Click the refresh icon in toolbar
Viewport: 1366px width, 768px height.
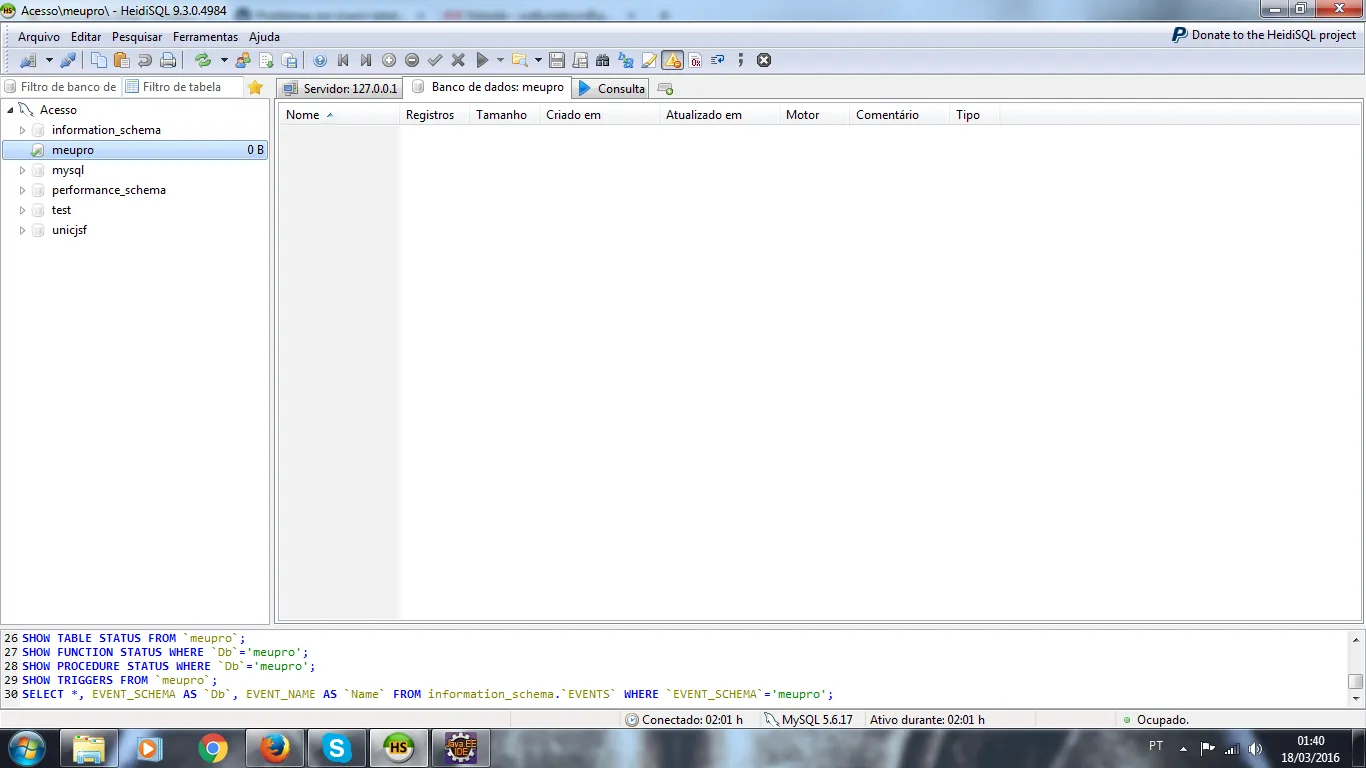[203, 60]
